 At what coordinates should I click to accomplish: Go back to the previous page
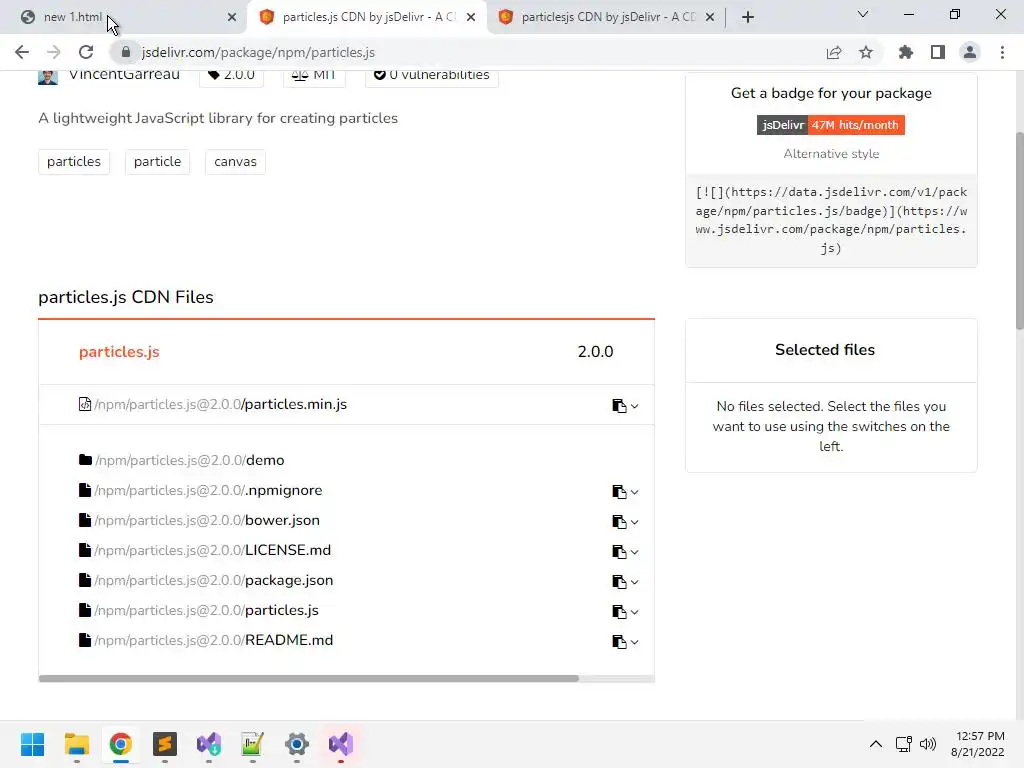click(22, 52)
